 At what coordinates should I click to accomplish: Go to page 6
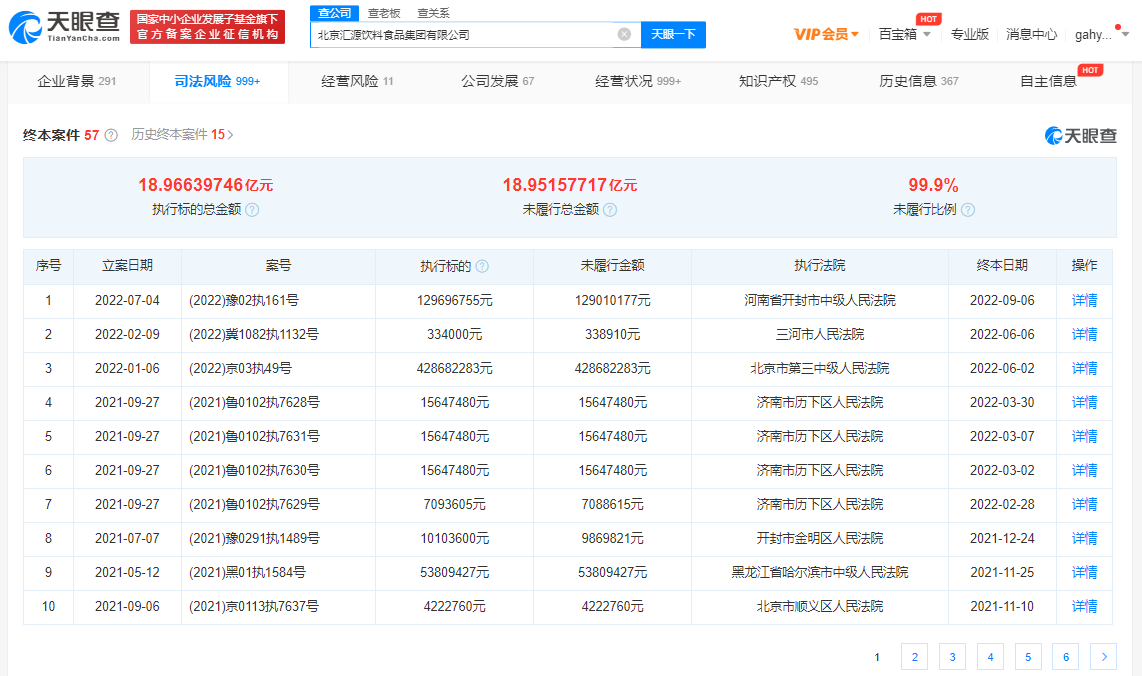click(x=1066, y=656)
